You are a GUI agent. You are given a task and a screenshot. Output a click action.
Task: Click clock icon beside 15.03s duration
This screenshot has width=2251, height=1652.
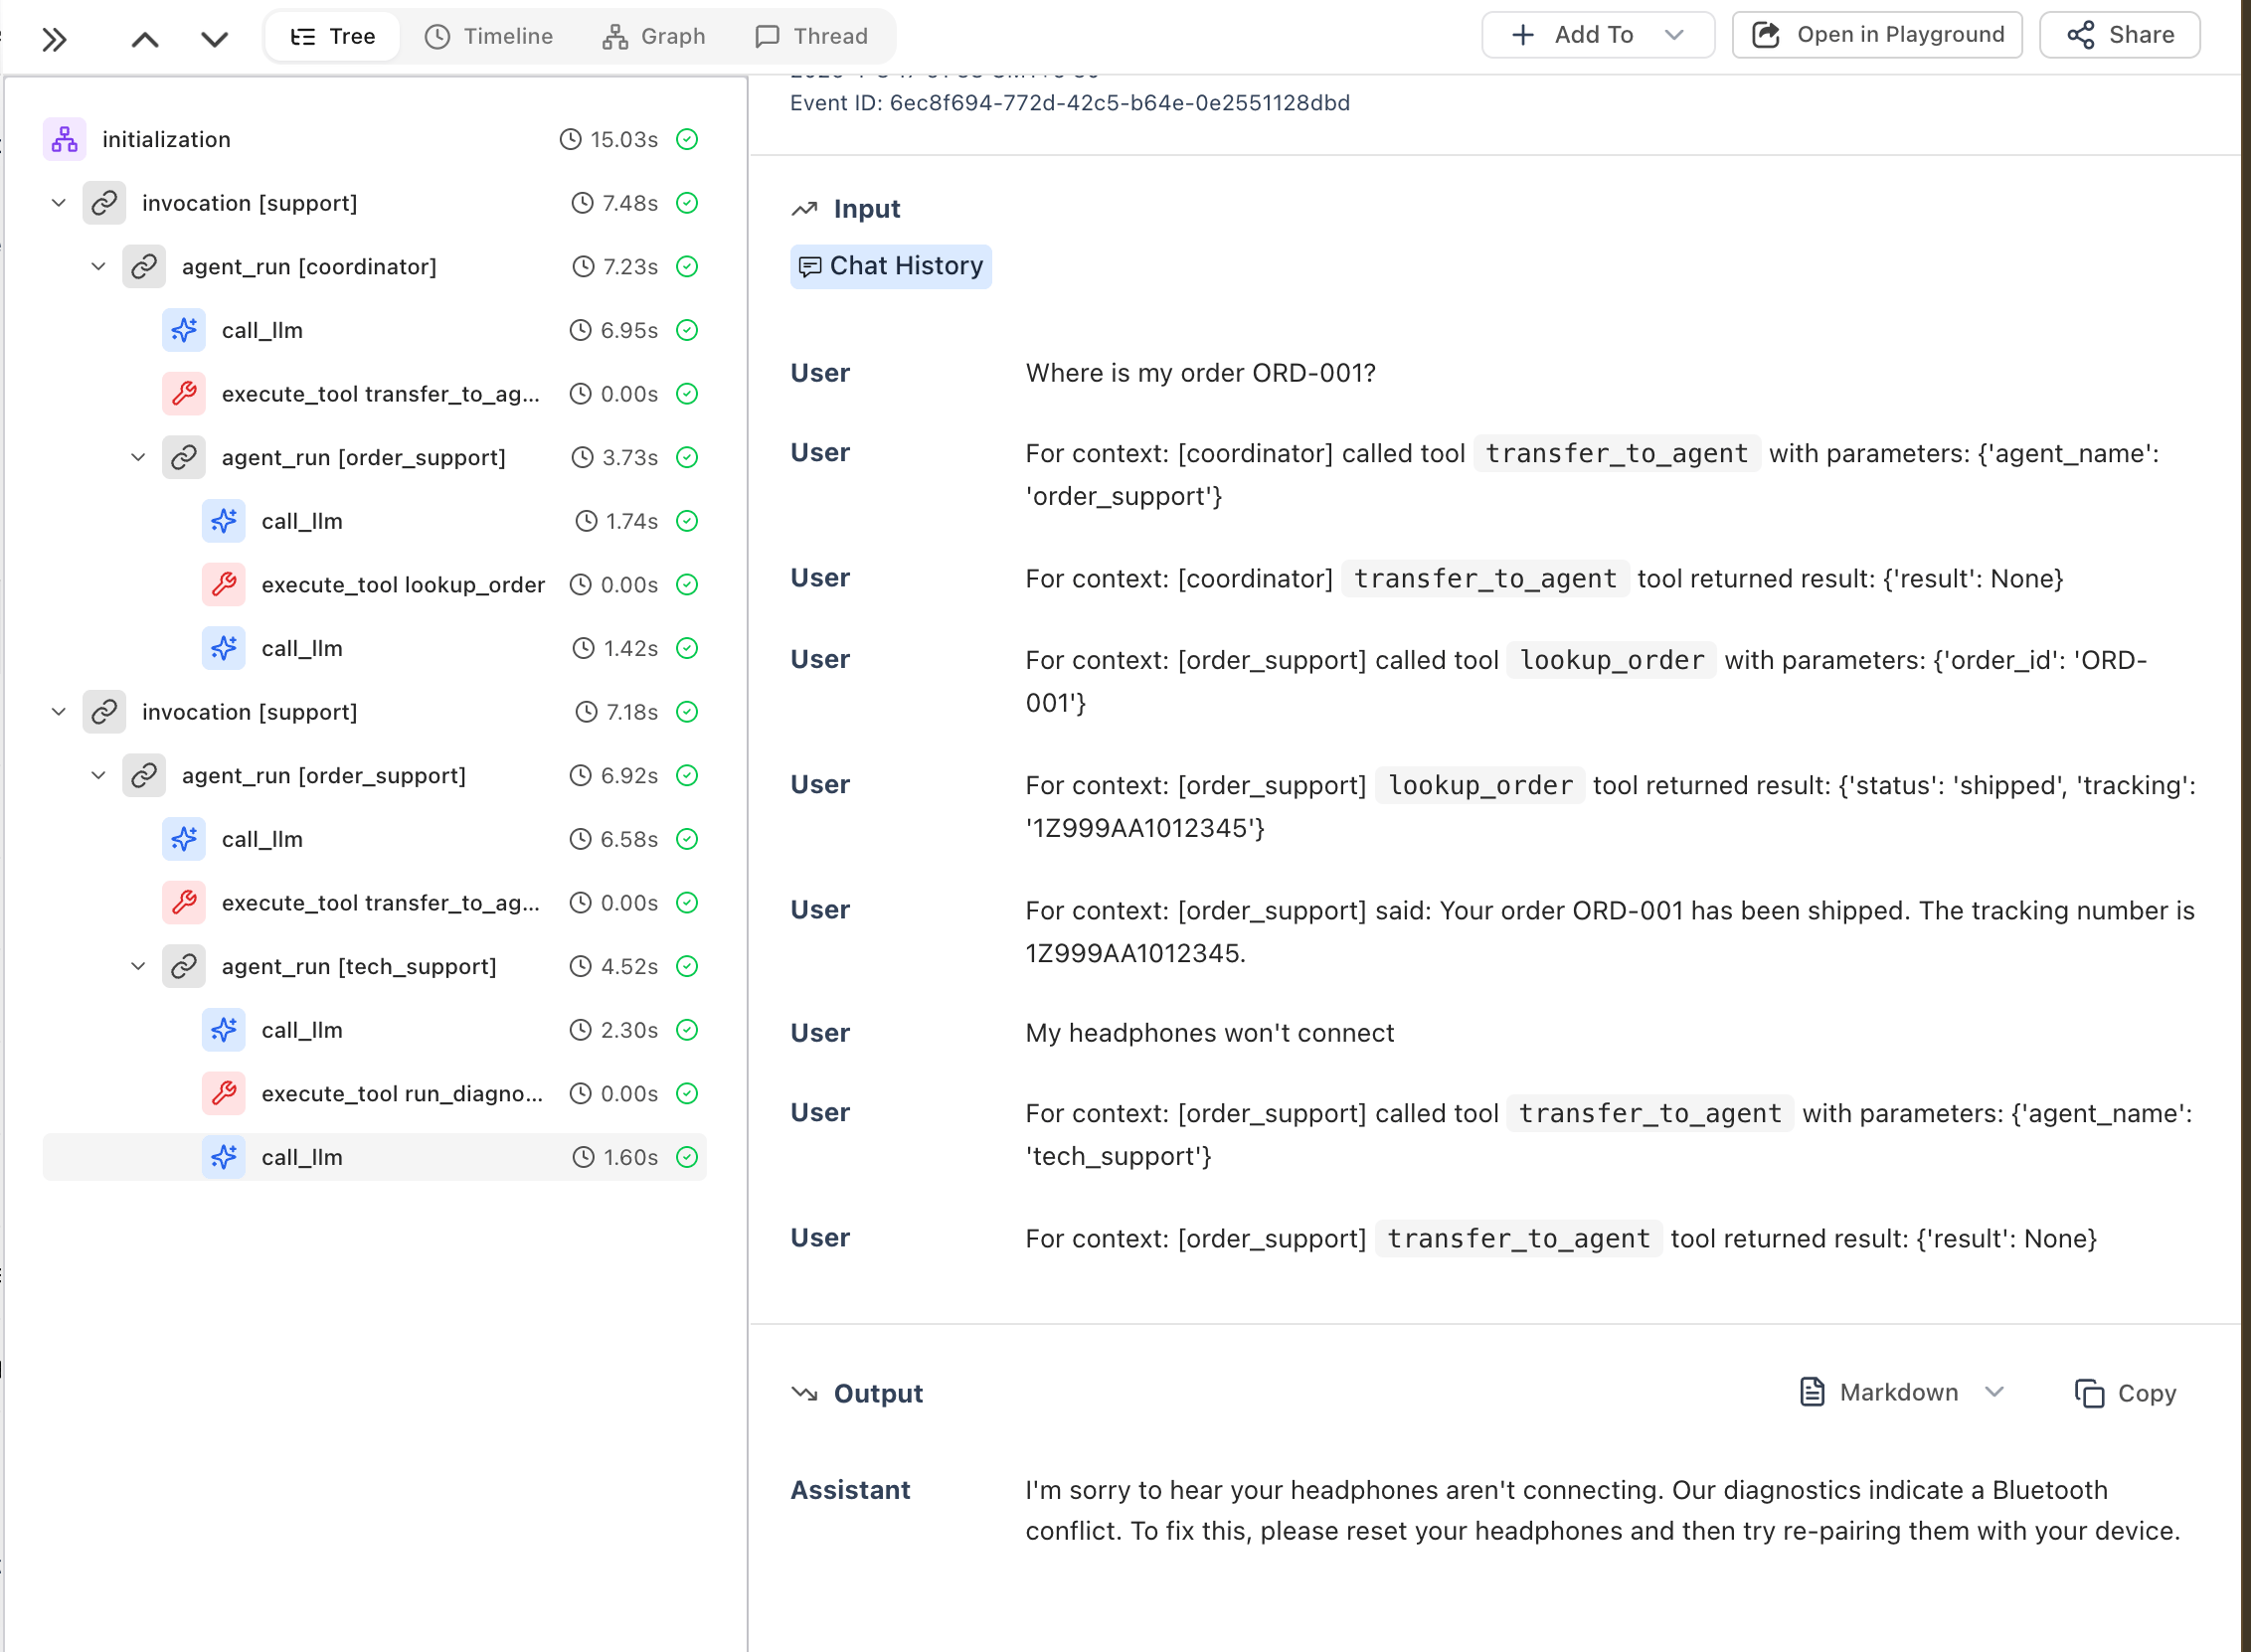tap(570, 139)
